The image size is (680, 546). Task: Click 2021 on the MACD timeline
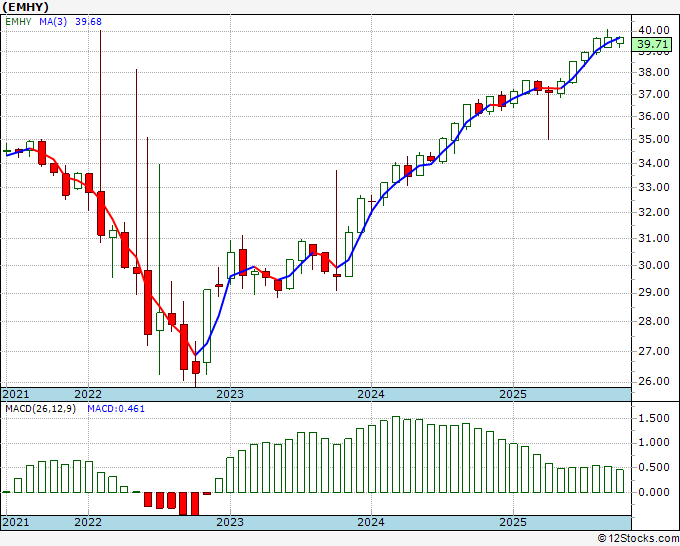[16, 522]
